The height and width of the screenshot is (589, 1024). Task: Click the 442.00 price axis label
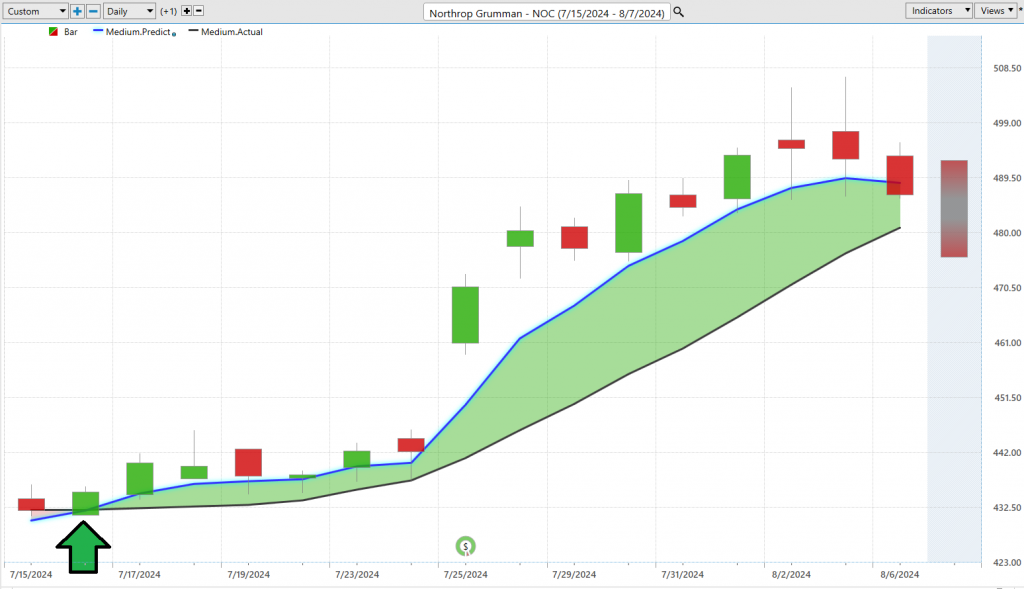(x=1007, y=452)
